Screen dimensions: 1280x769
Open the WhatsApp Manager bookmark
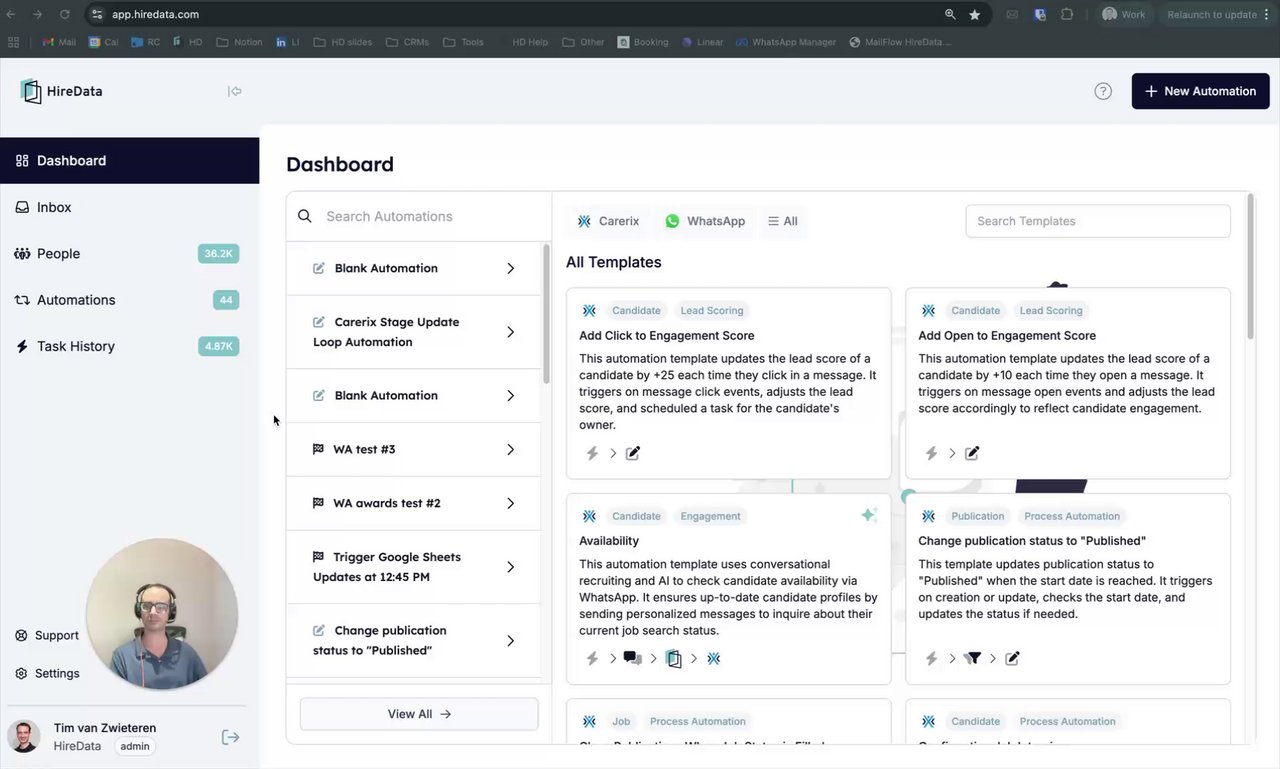tap(786, 42)
